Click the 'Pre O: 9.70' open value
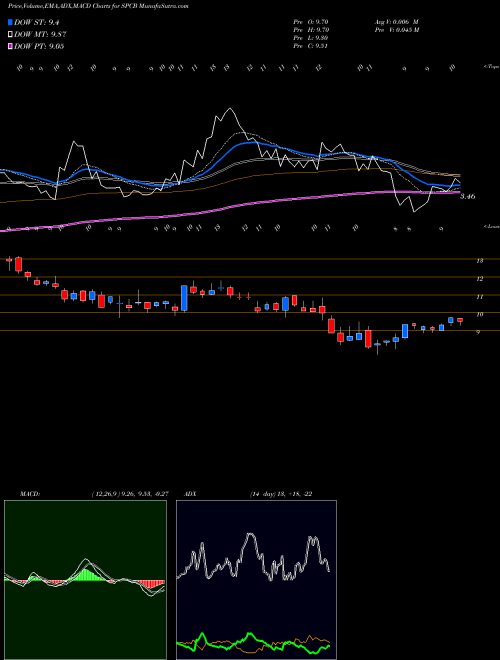This screenshot has width=500, height=660. click(311, 21)
